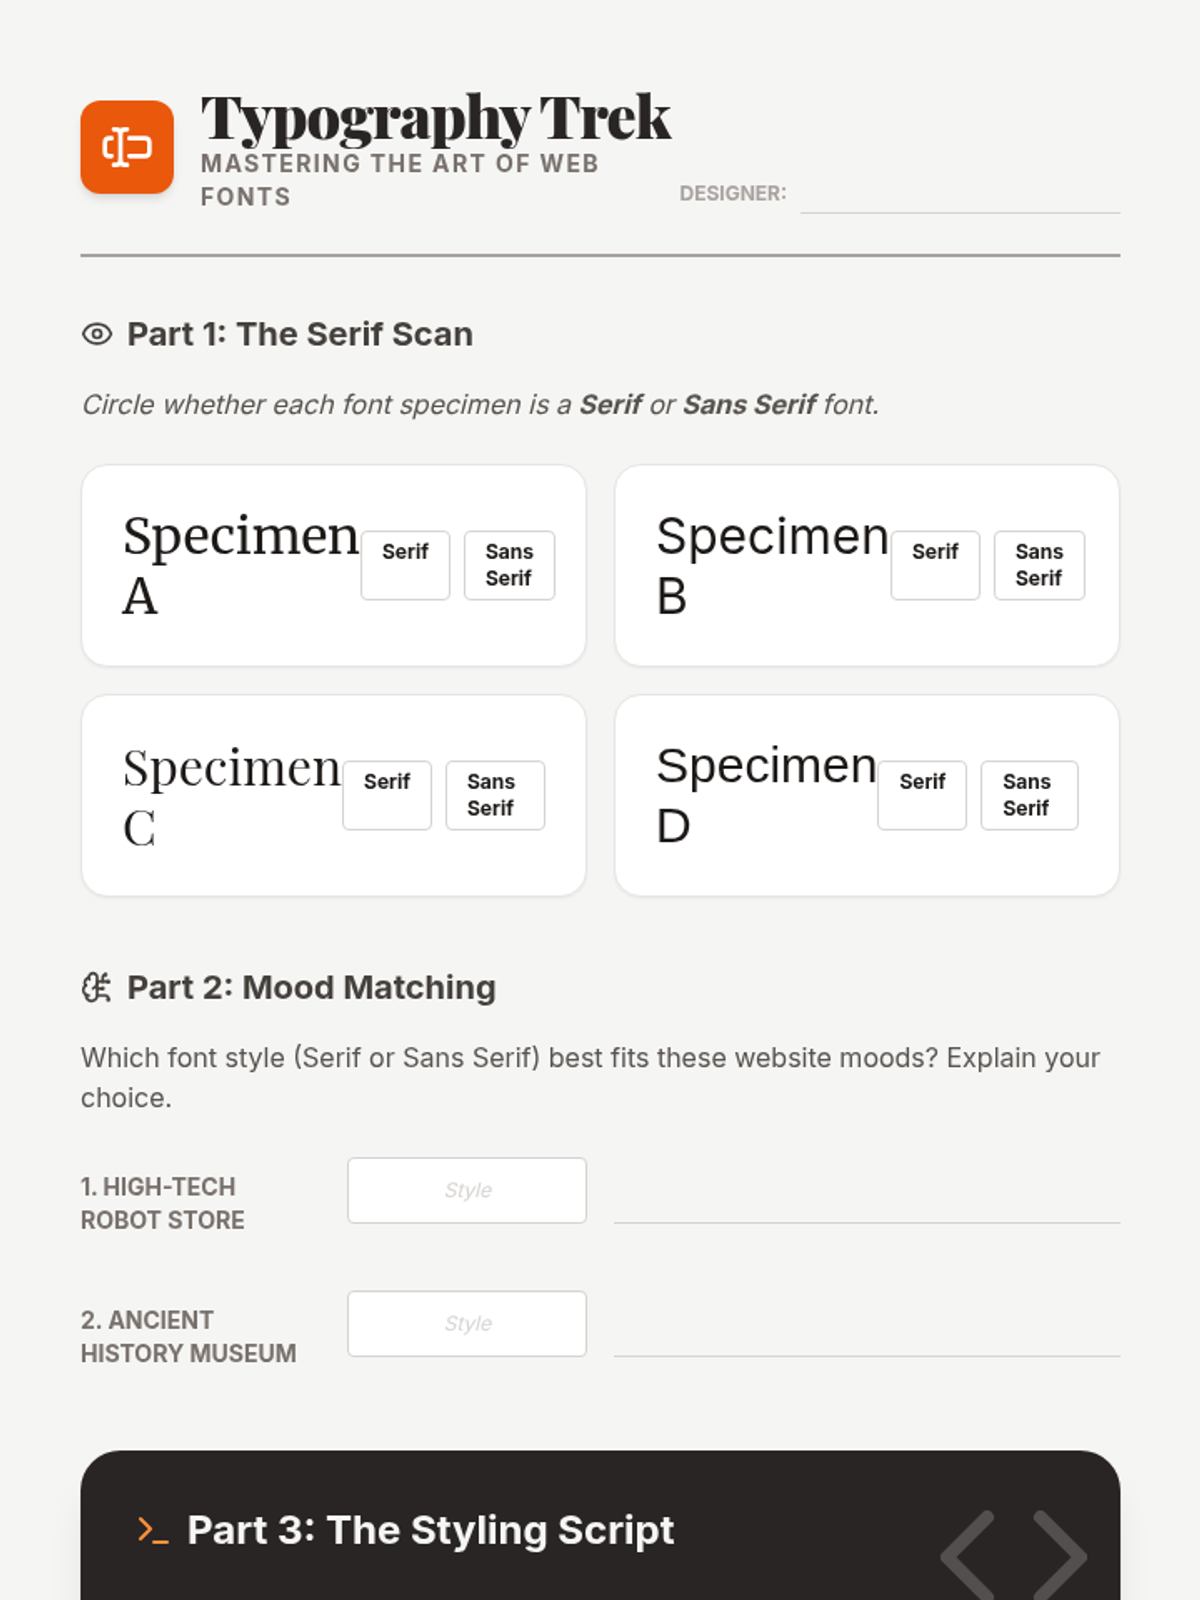Click the eye icon beside Part 1
The image size is (1200, 1600).
(x=97, y=334)
